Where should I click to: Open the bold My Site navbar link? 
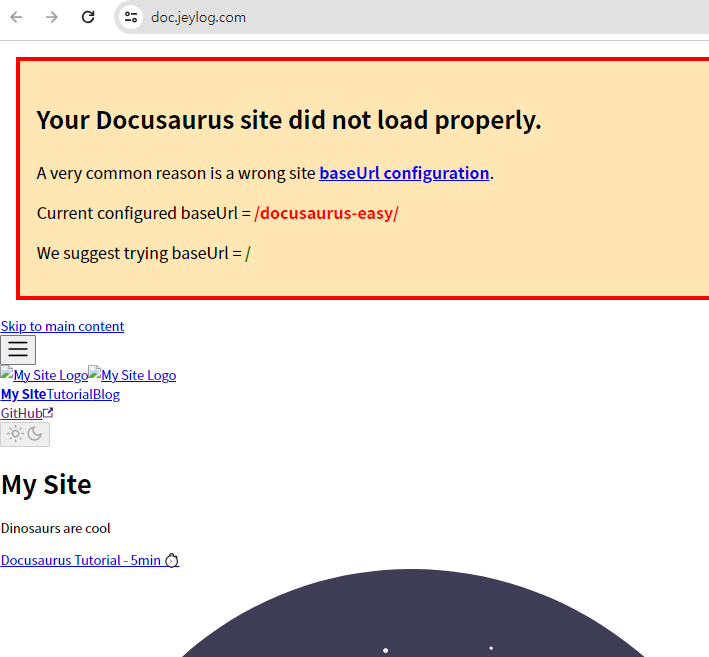click(24, 394)
